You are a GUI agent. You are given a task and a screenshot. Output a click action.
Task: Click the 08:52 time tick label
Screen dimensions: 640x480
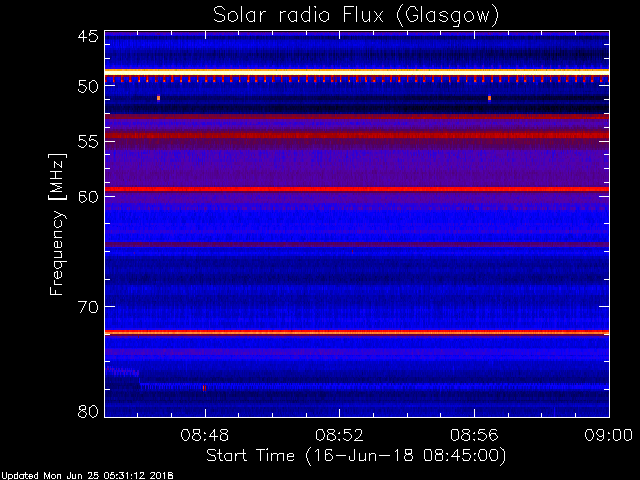(x=339, y=435)
